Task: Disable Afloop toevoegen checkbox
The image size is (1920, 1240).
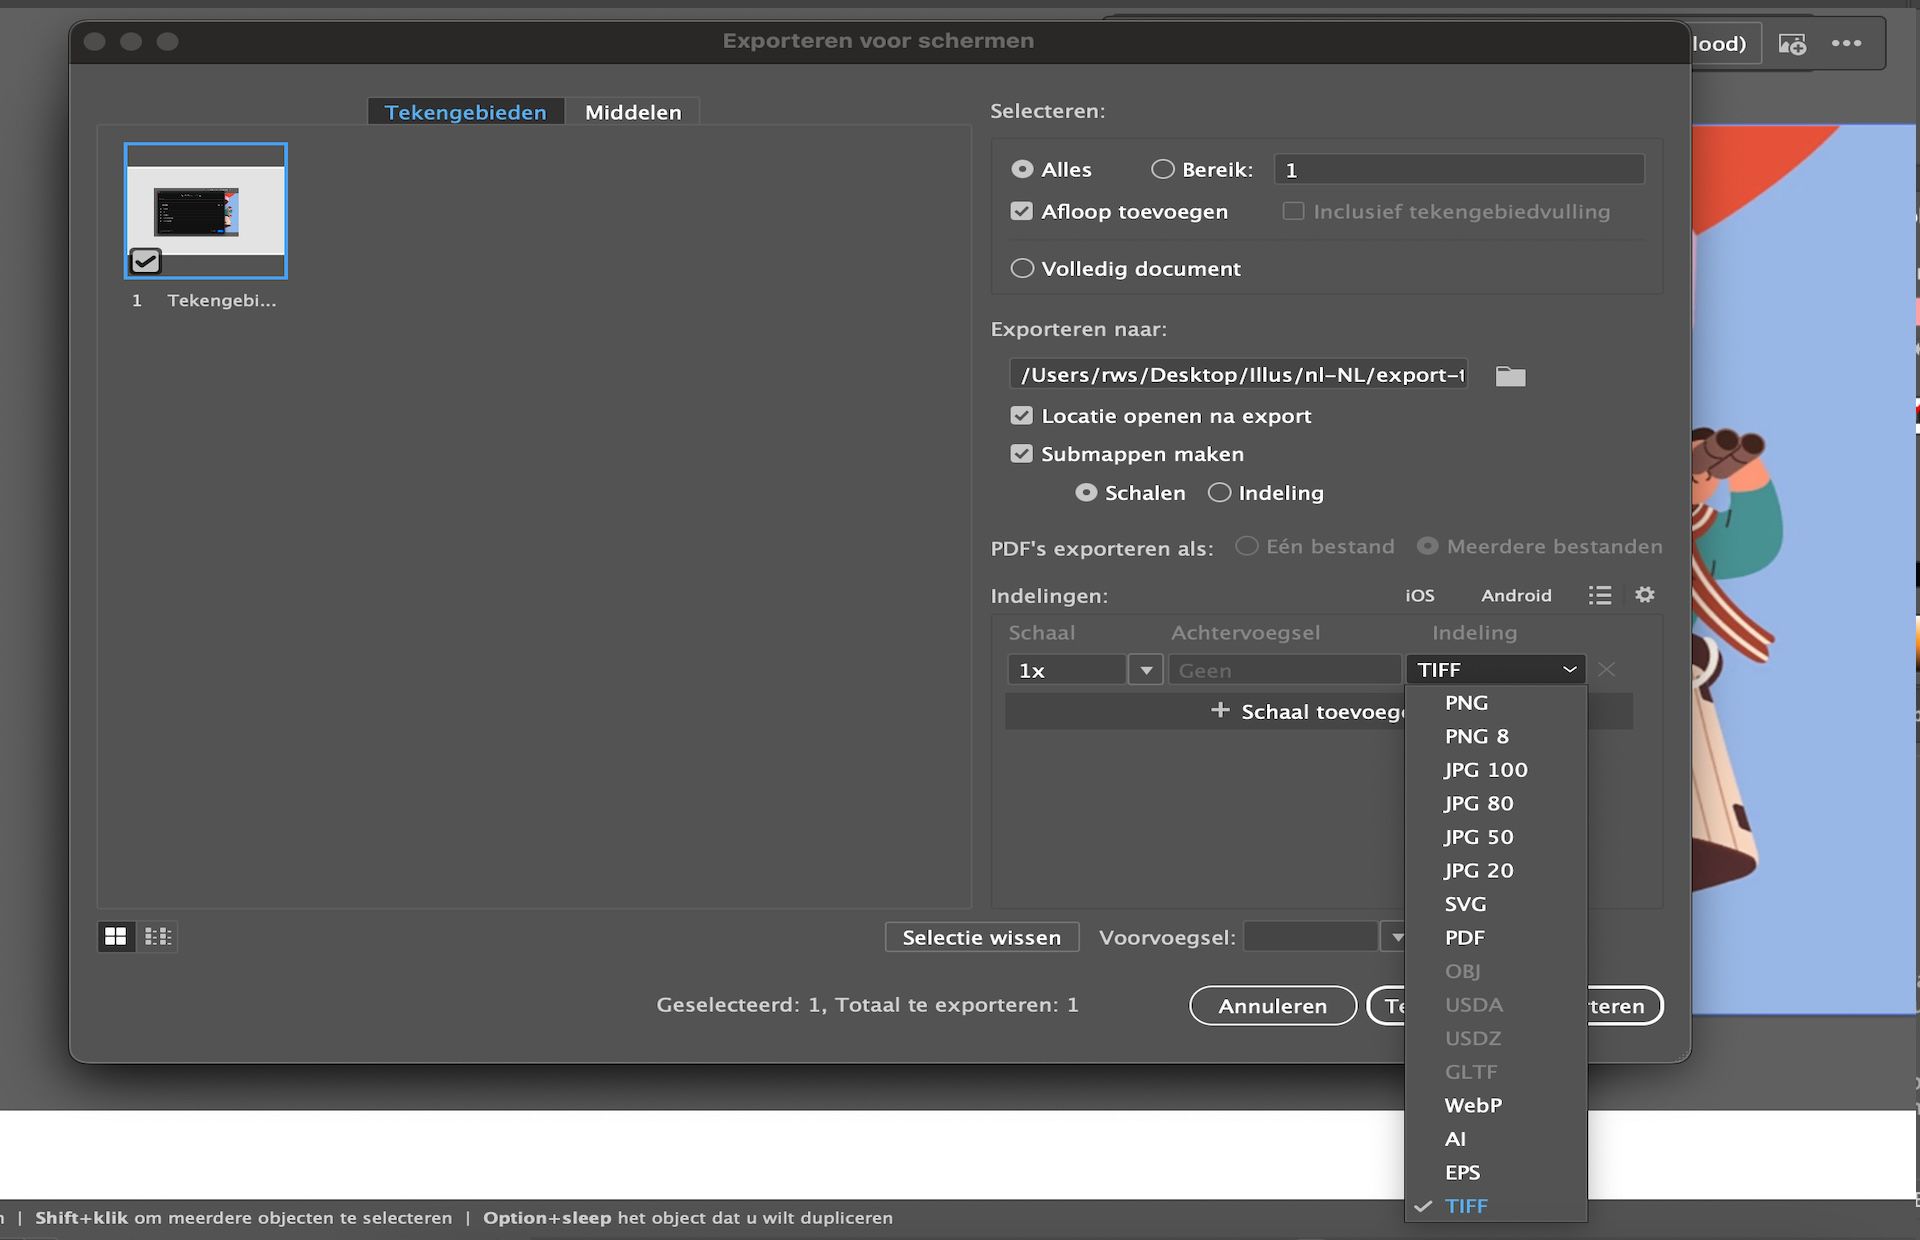Action: [x=1021, y=211]
